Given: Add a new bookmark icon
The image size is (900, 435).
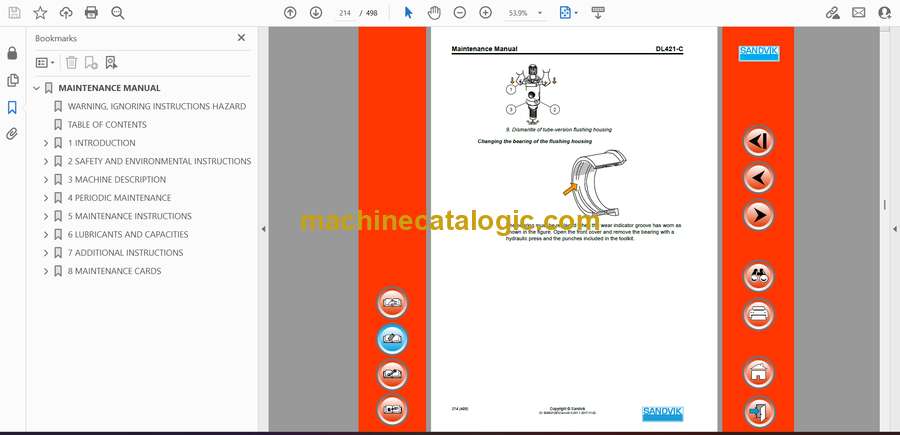Looking at the screenshot, I should pos(91,63).
